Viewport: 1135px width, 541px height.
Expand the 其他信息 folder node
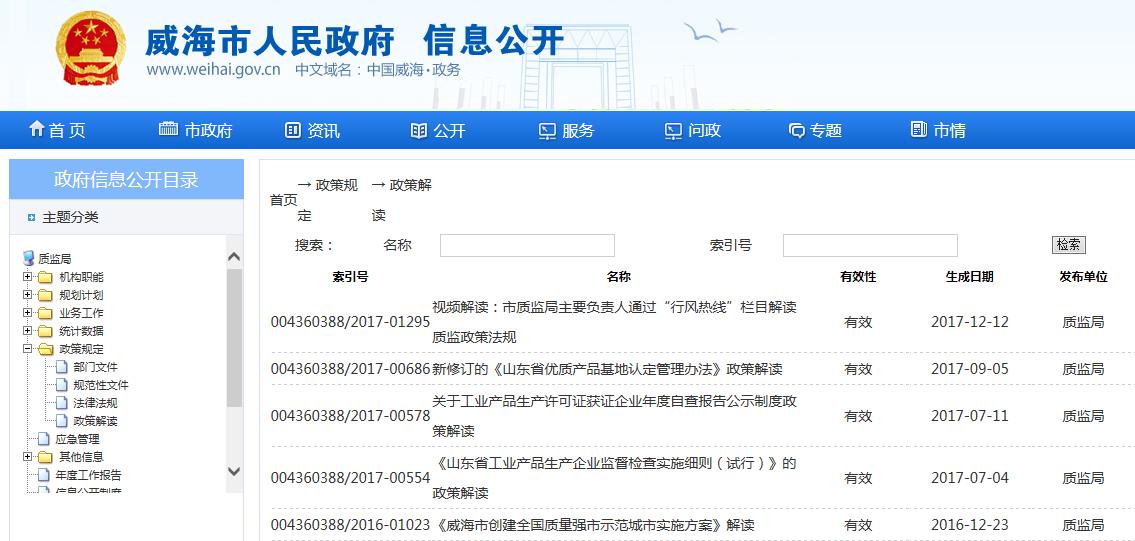click(28, 457)
